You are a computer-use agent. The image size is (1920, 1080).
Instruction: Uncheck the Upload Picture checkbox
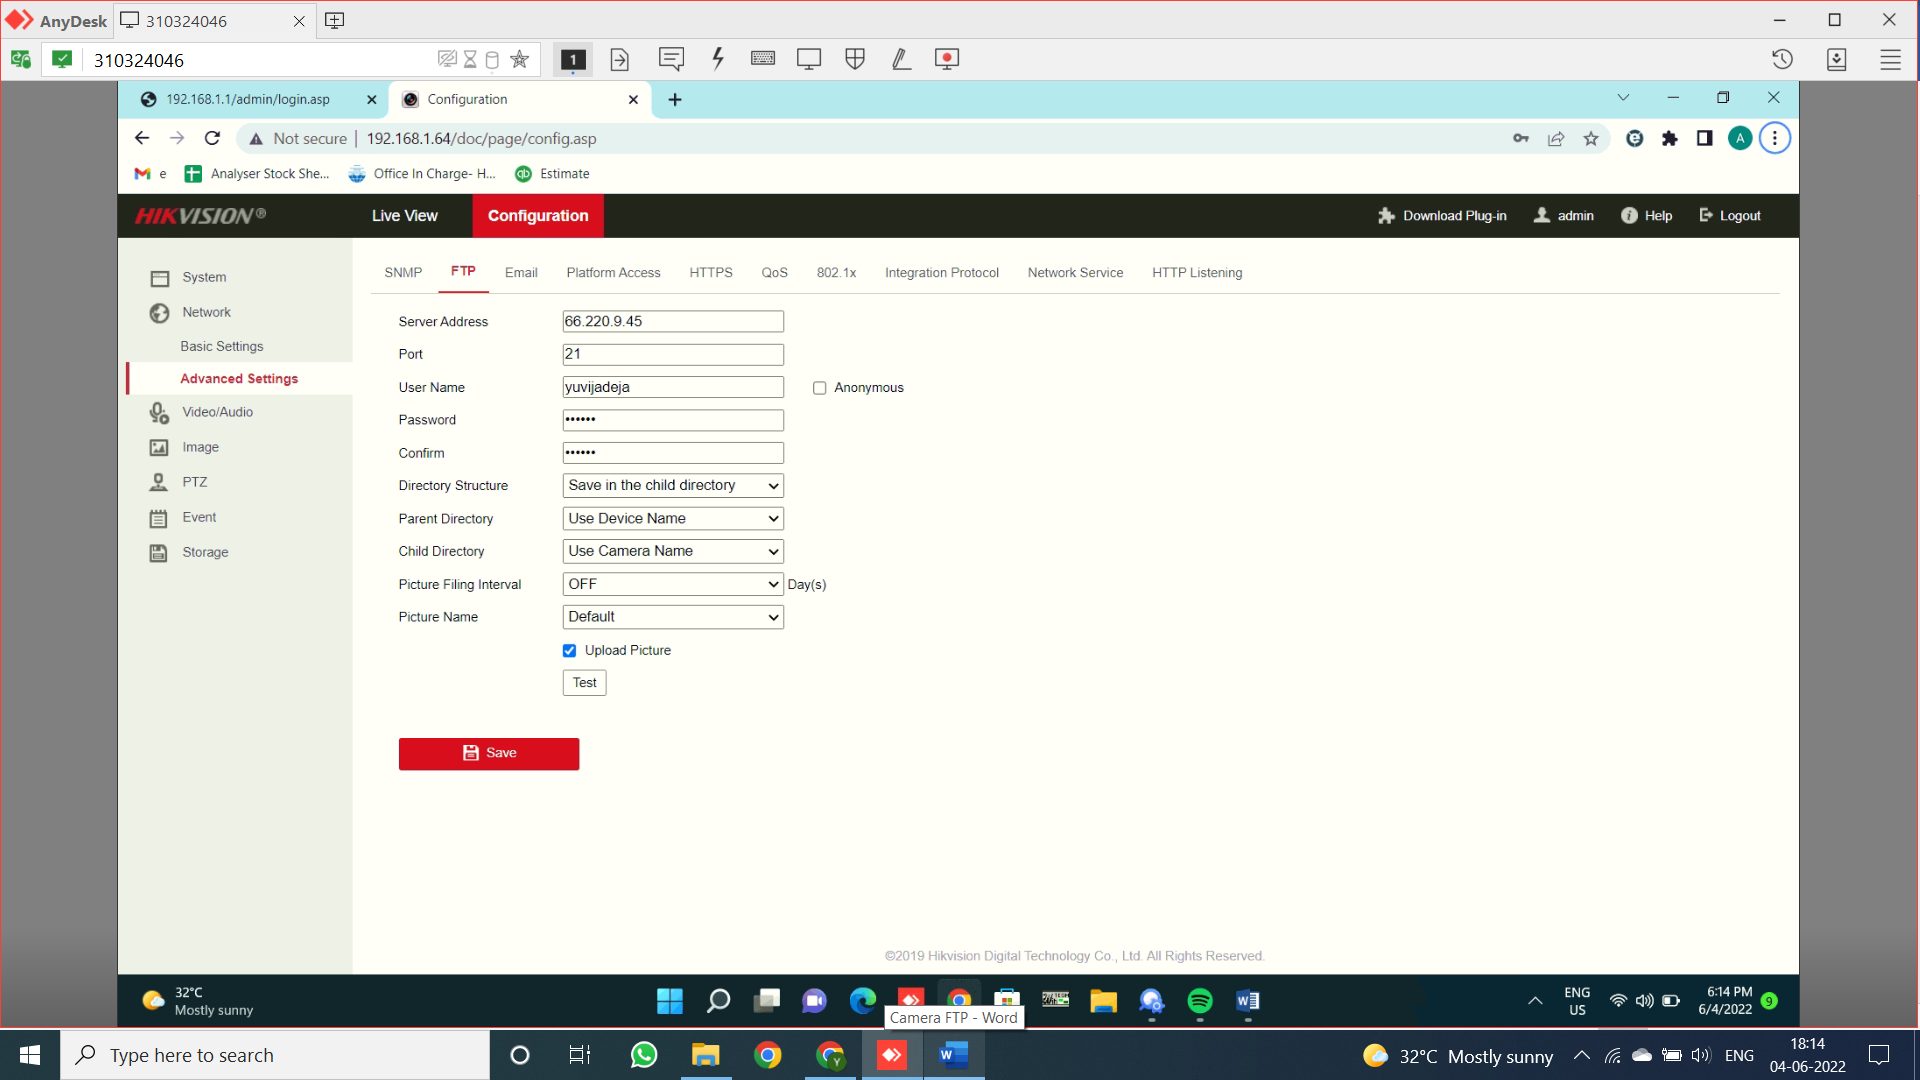tap(569, 651)
